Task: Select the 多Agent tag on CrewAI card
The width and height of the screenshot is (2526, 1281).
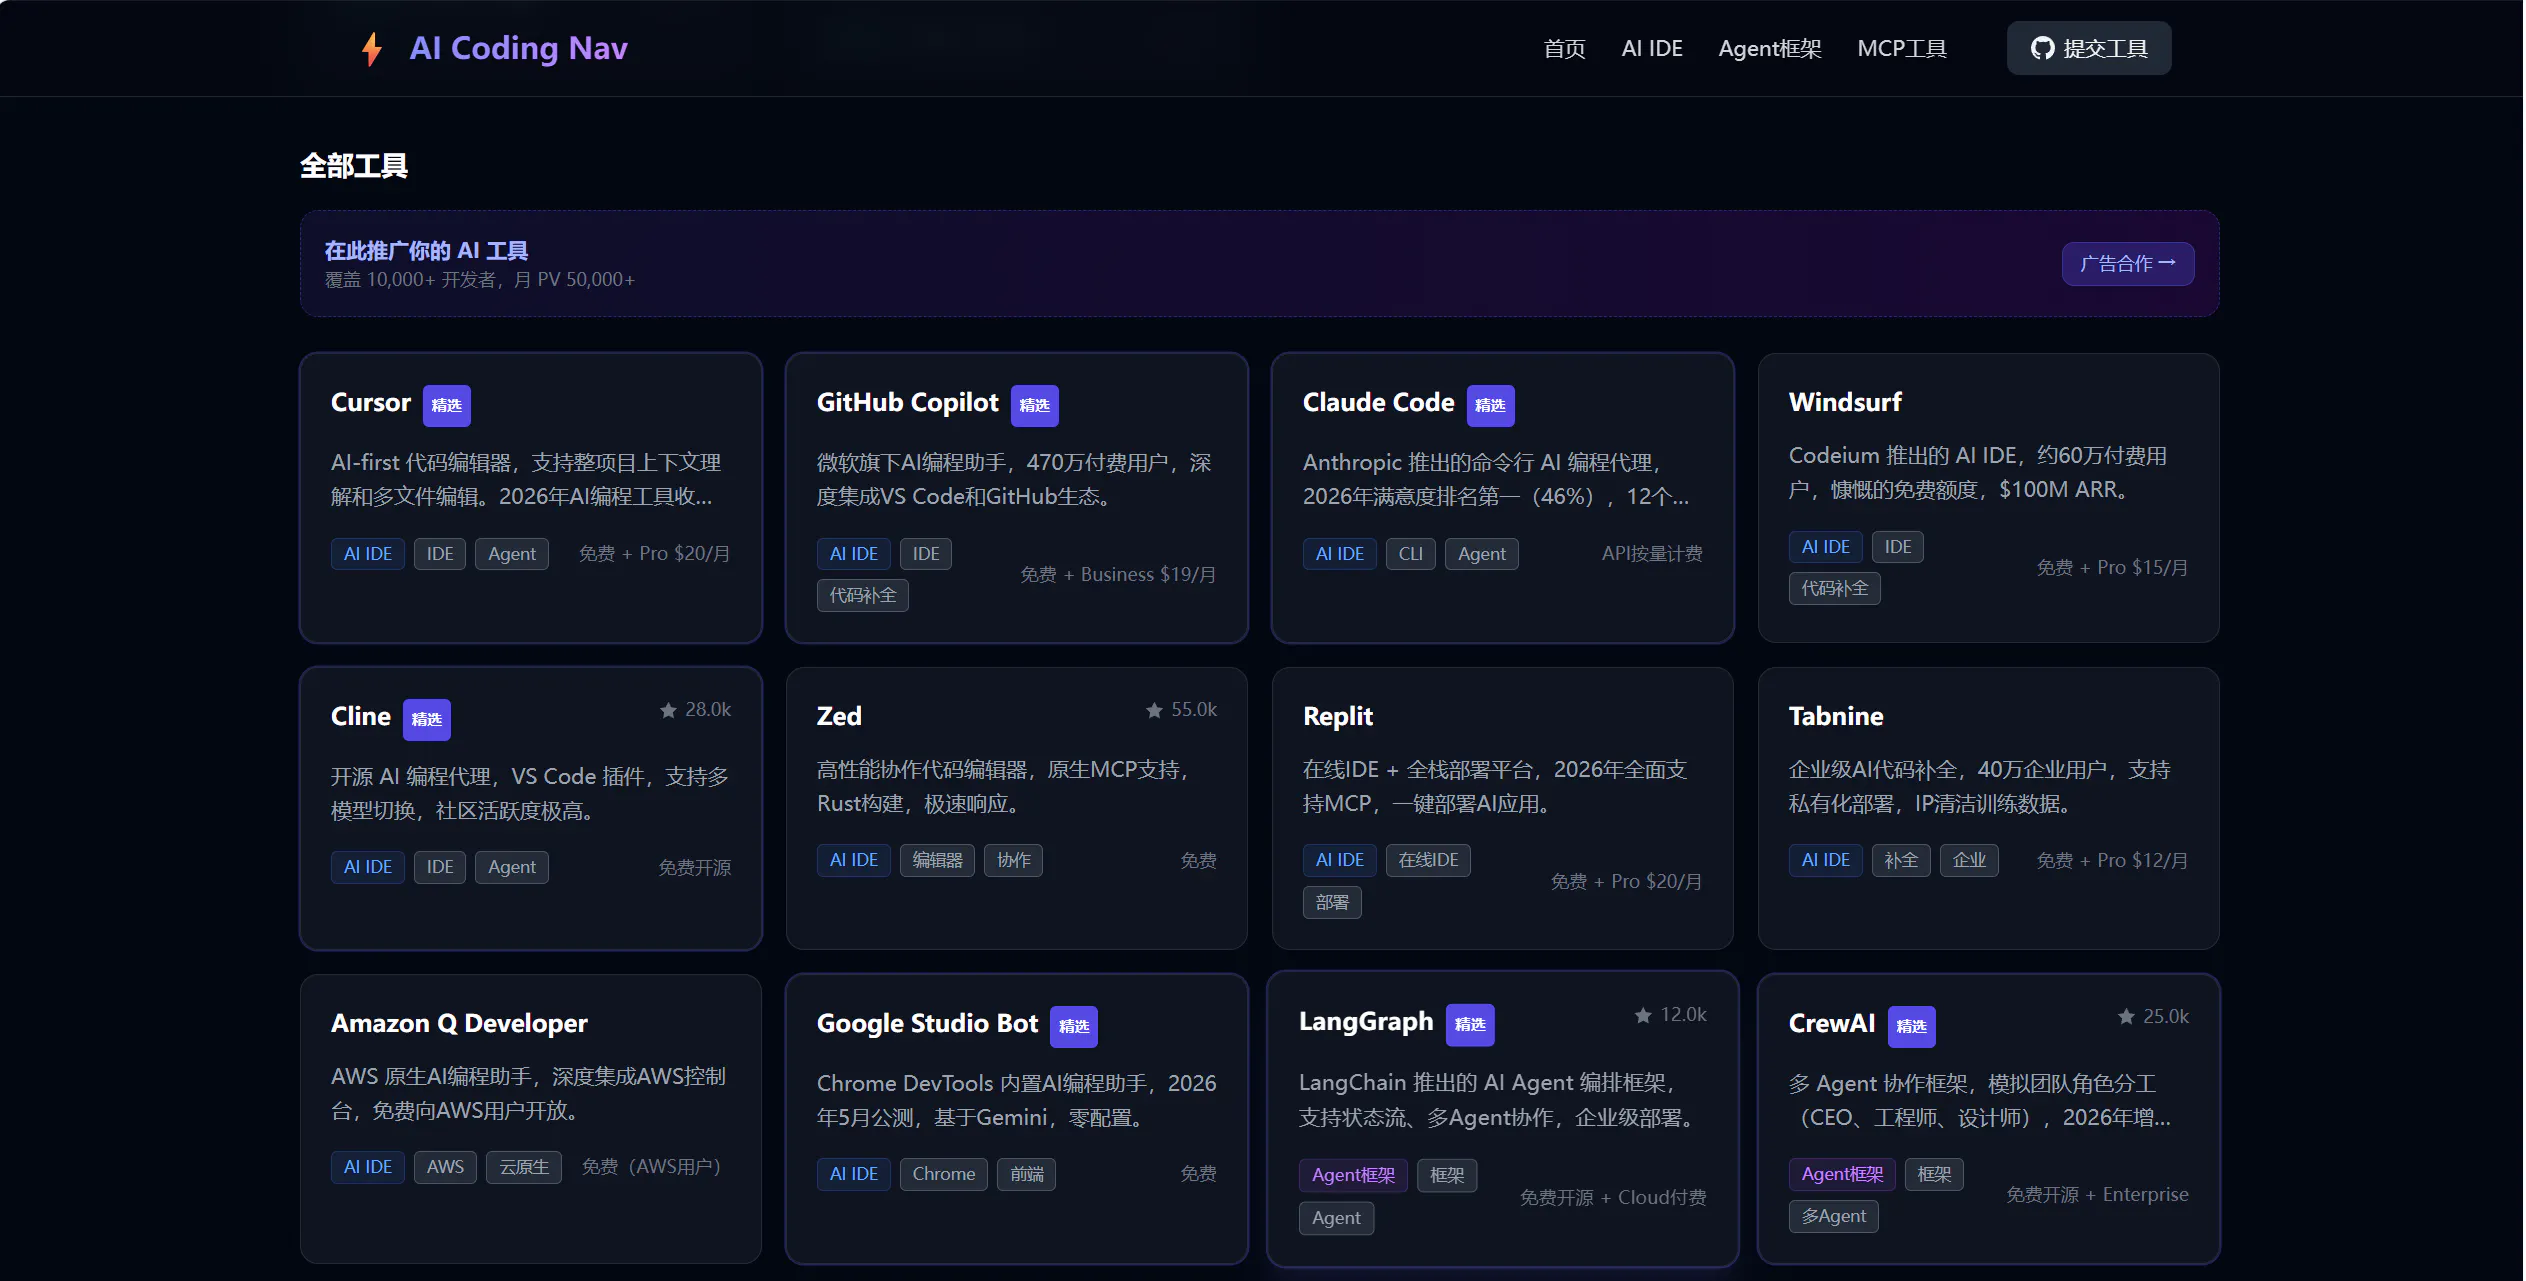Action: click(1834, 1217)
